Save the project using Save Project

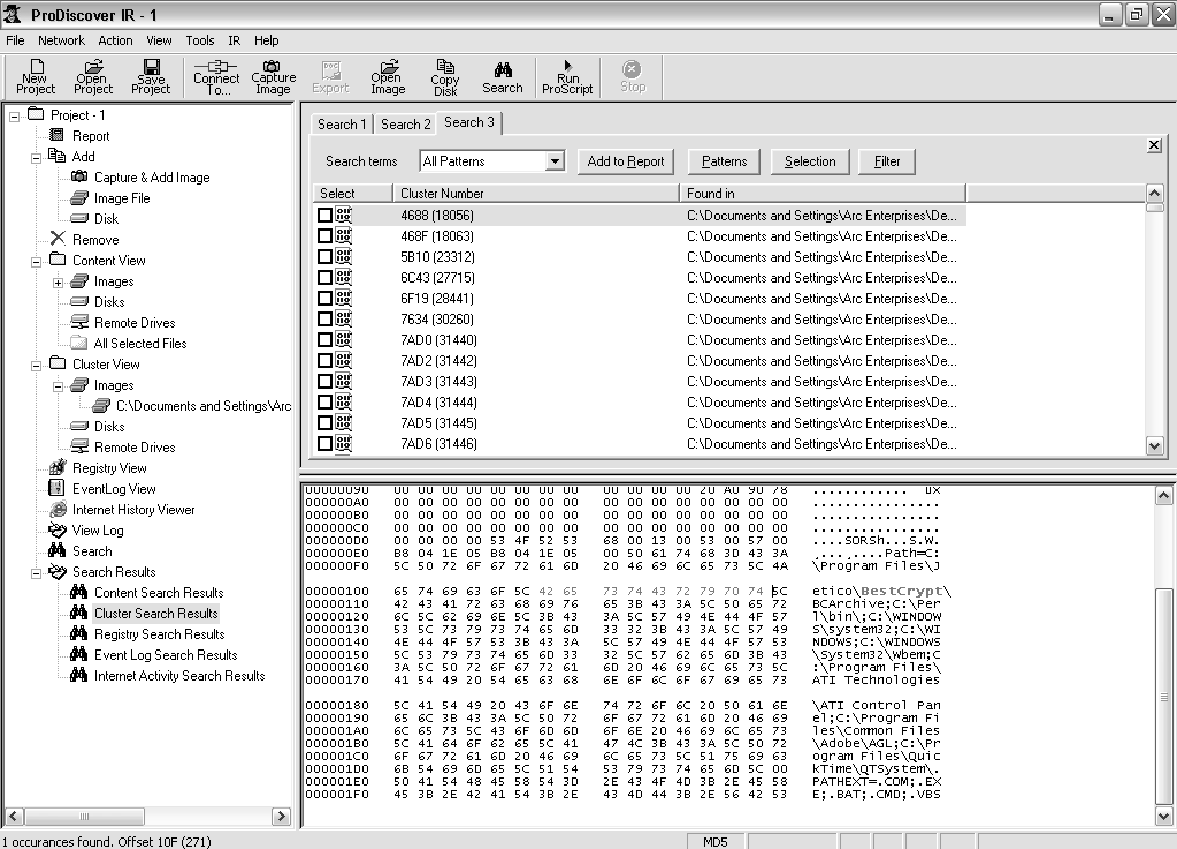pos(151,77)
